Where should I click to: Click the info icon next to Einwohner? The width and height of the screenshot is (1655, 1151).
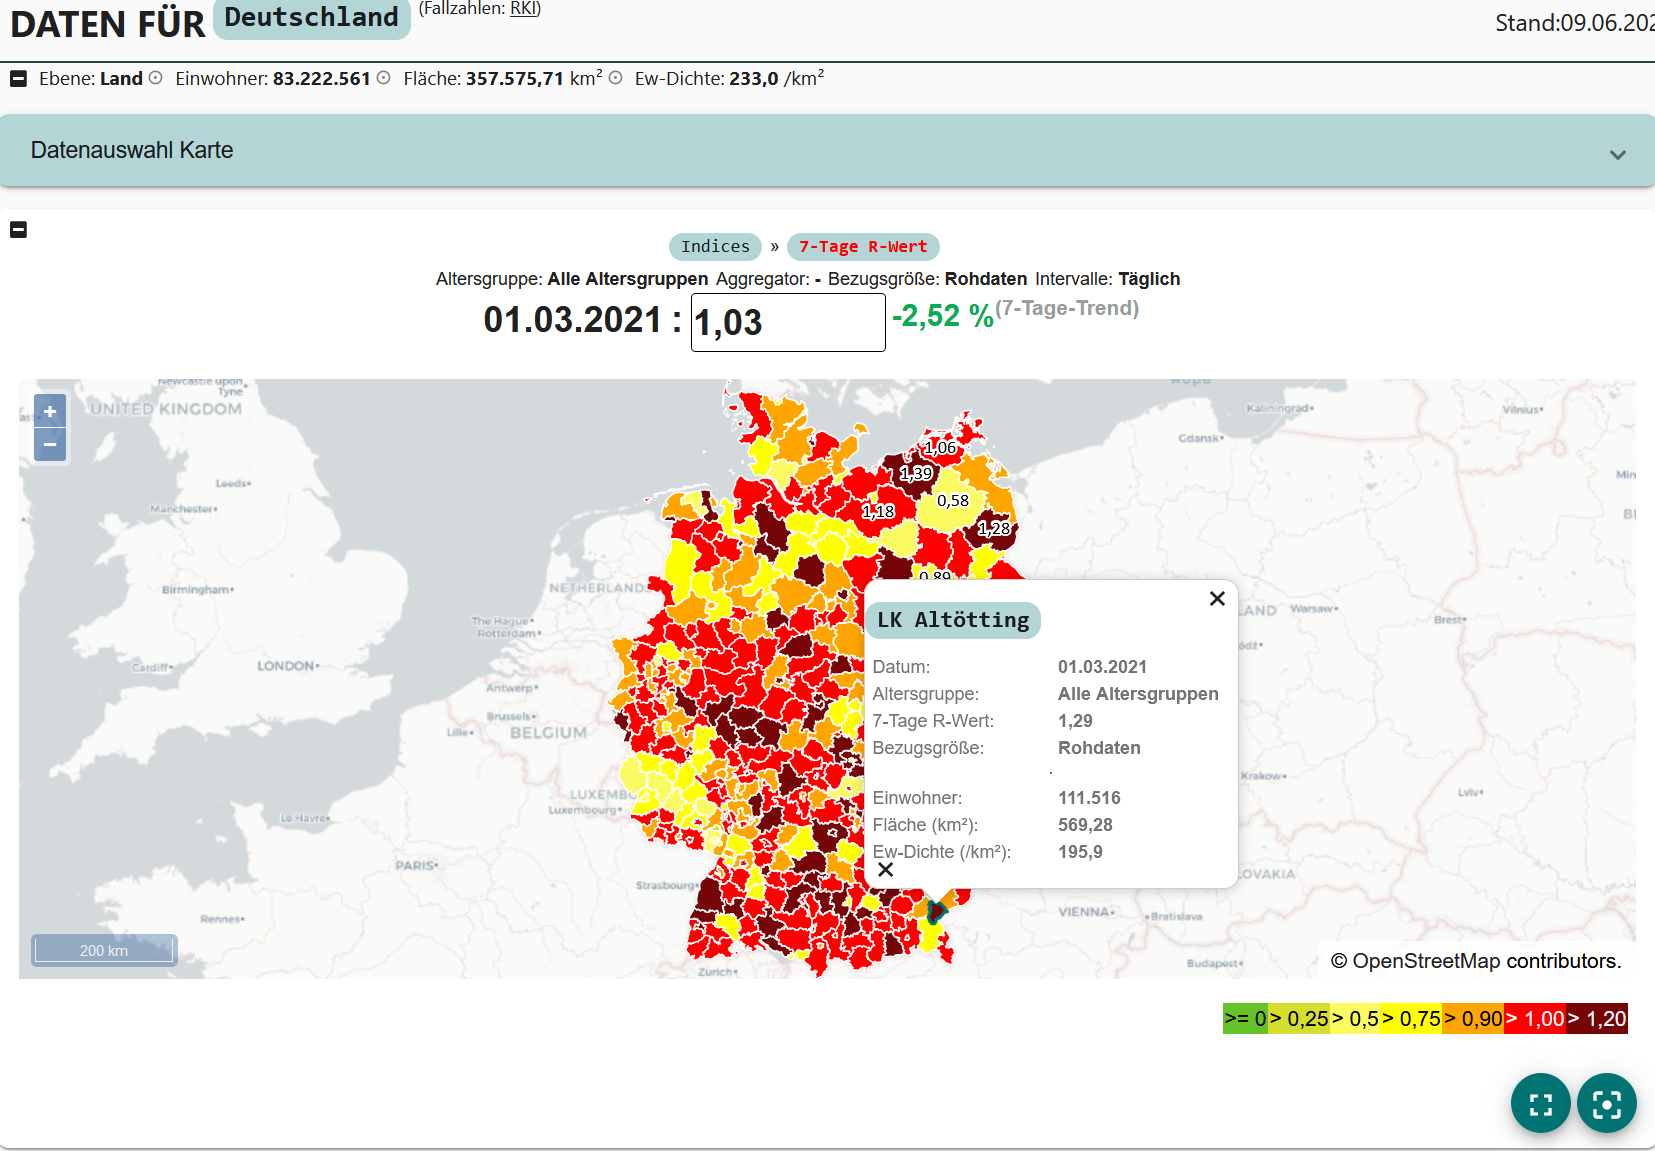(x=384, y=78)
